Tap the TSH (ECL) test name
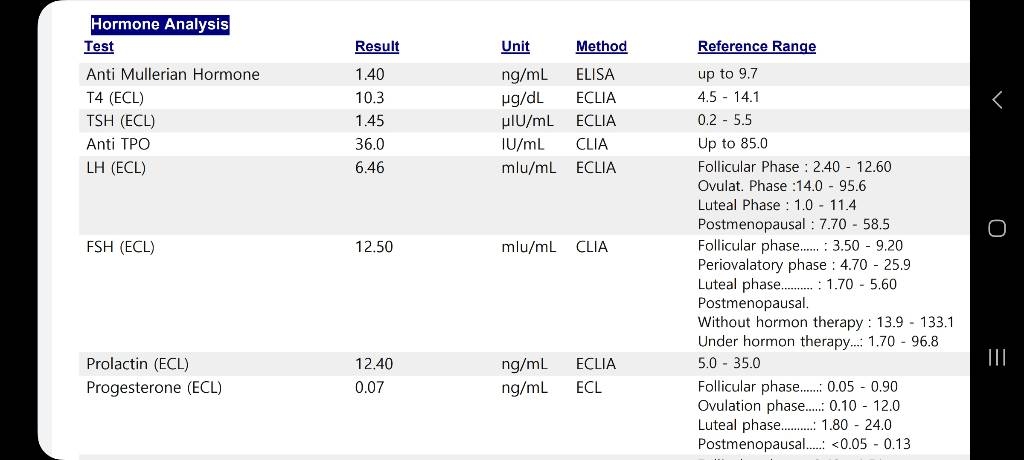Screen dimensions: 1024x460 point(121,121)
